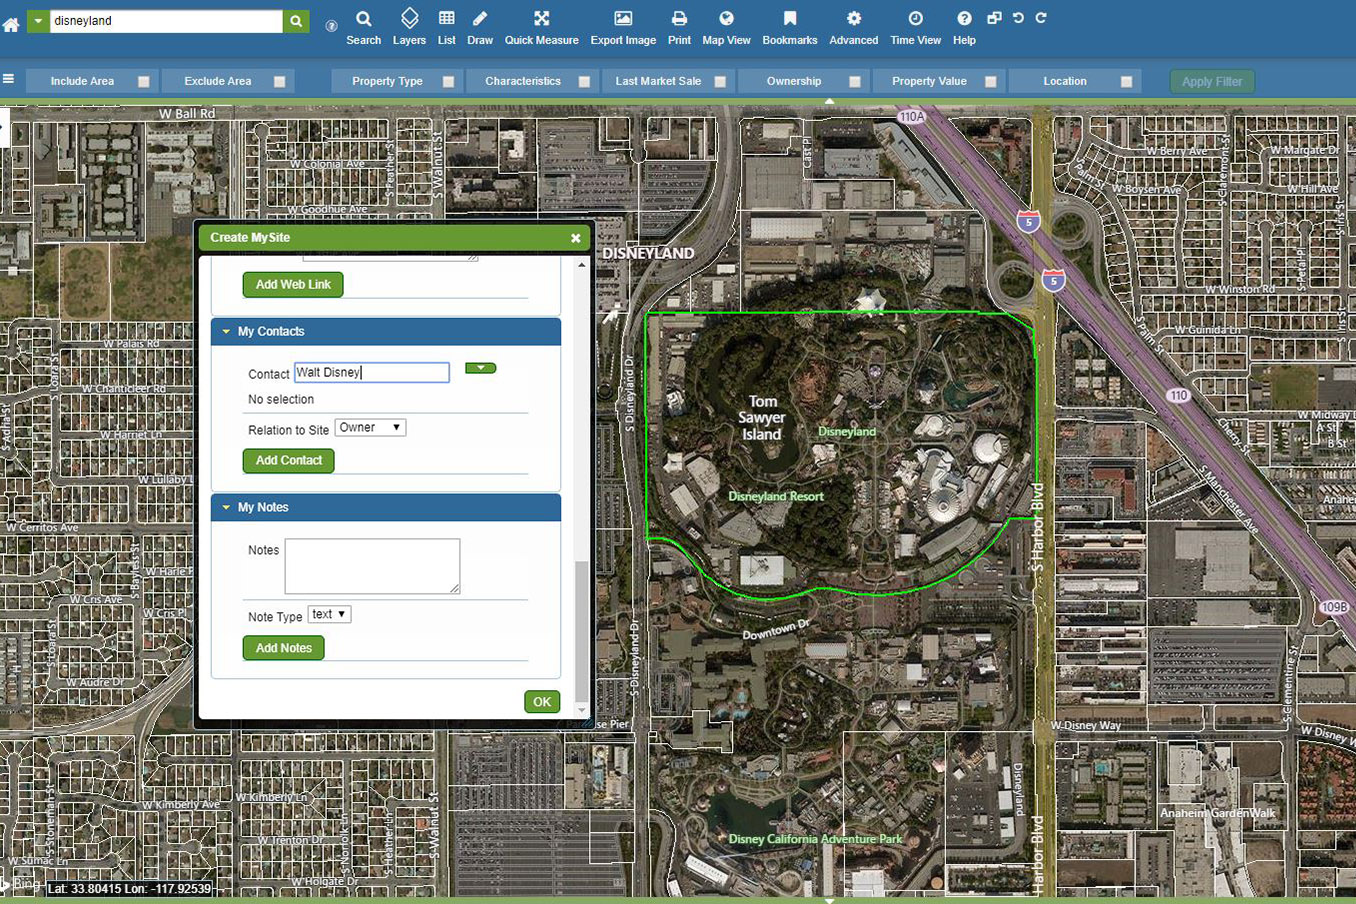Toggle the Exclude Area checkbox
1356x904 pixels.
[x=280, y=82]
